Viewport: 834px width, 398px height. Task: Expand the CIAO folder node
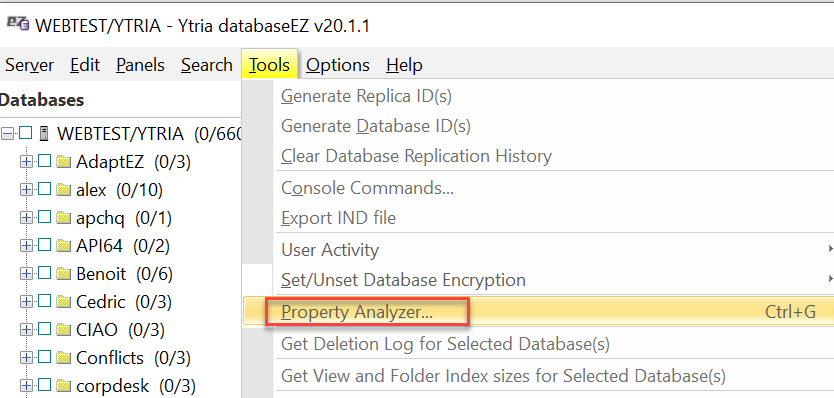click(26, 330)
